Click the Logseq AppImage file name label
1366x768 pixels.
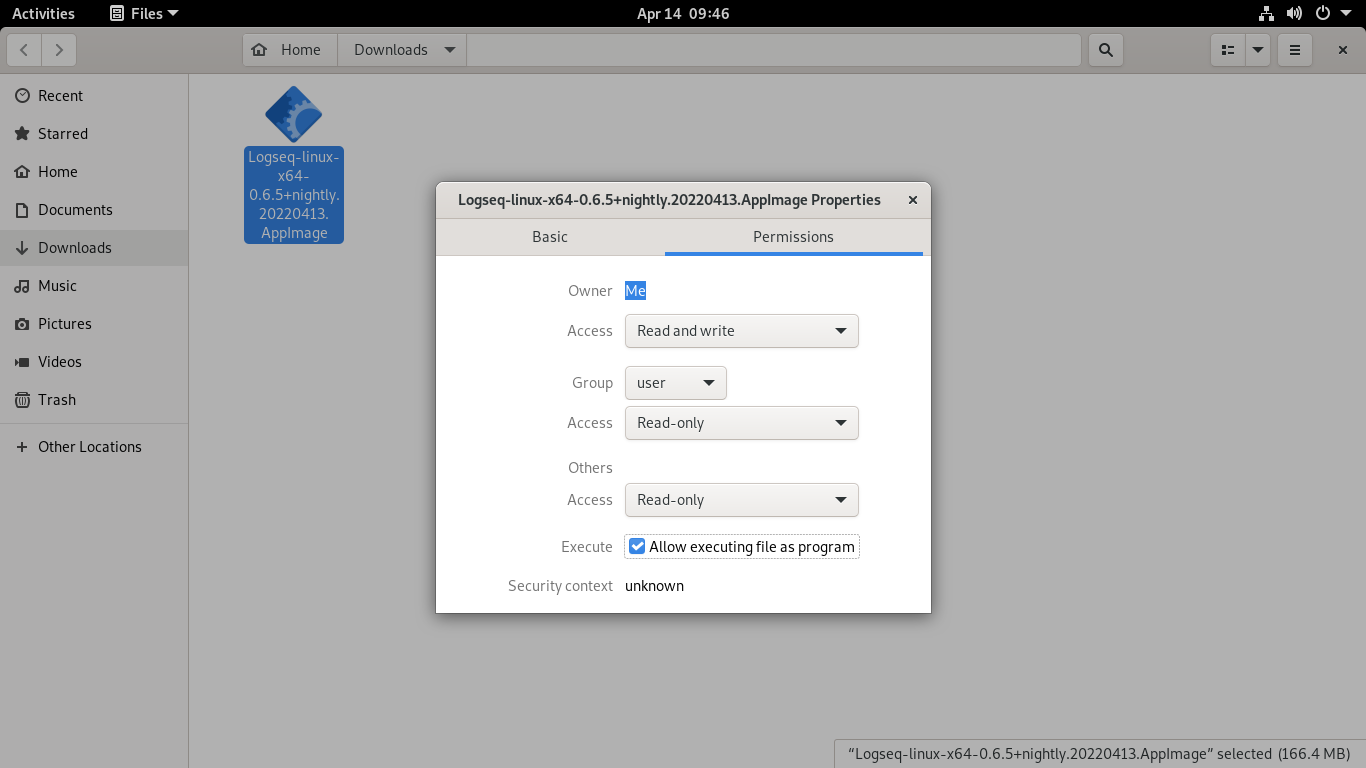pyautogui.click(x=294, y=195)
